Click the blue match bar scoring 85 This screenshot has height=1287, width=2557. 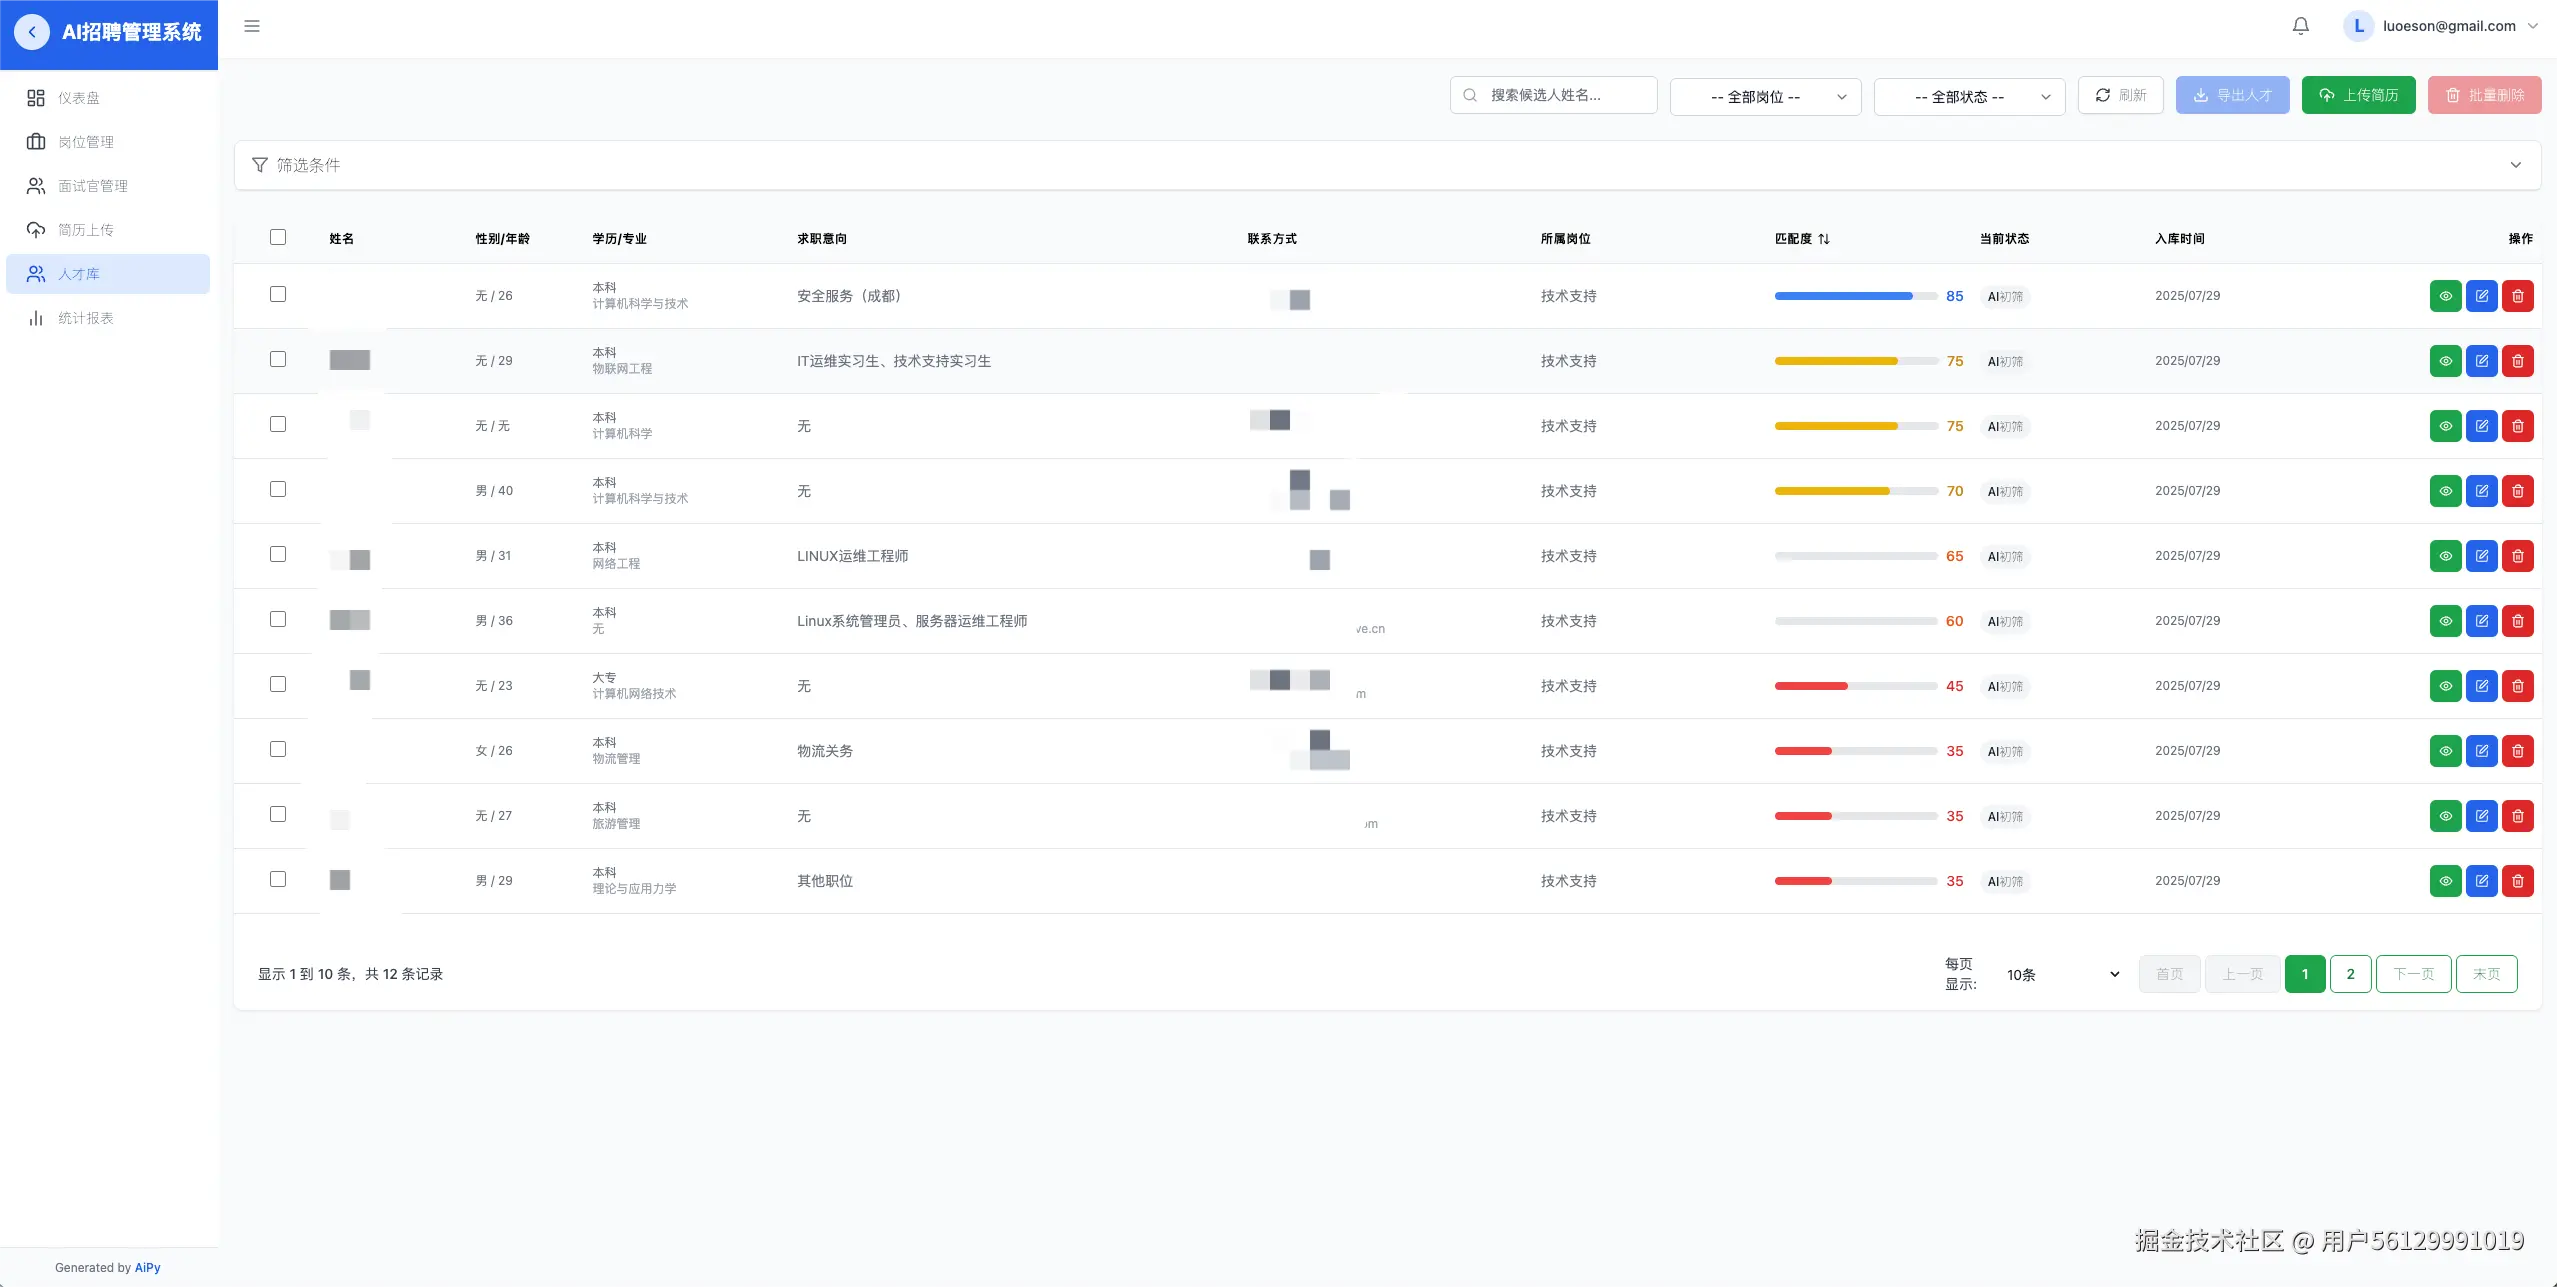click(x=1844, y=296)
